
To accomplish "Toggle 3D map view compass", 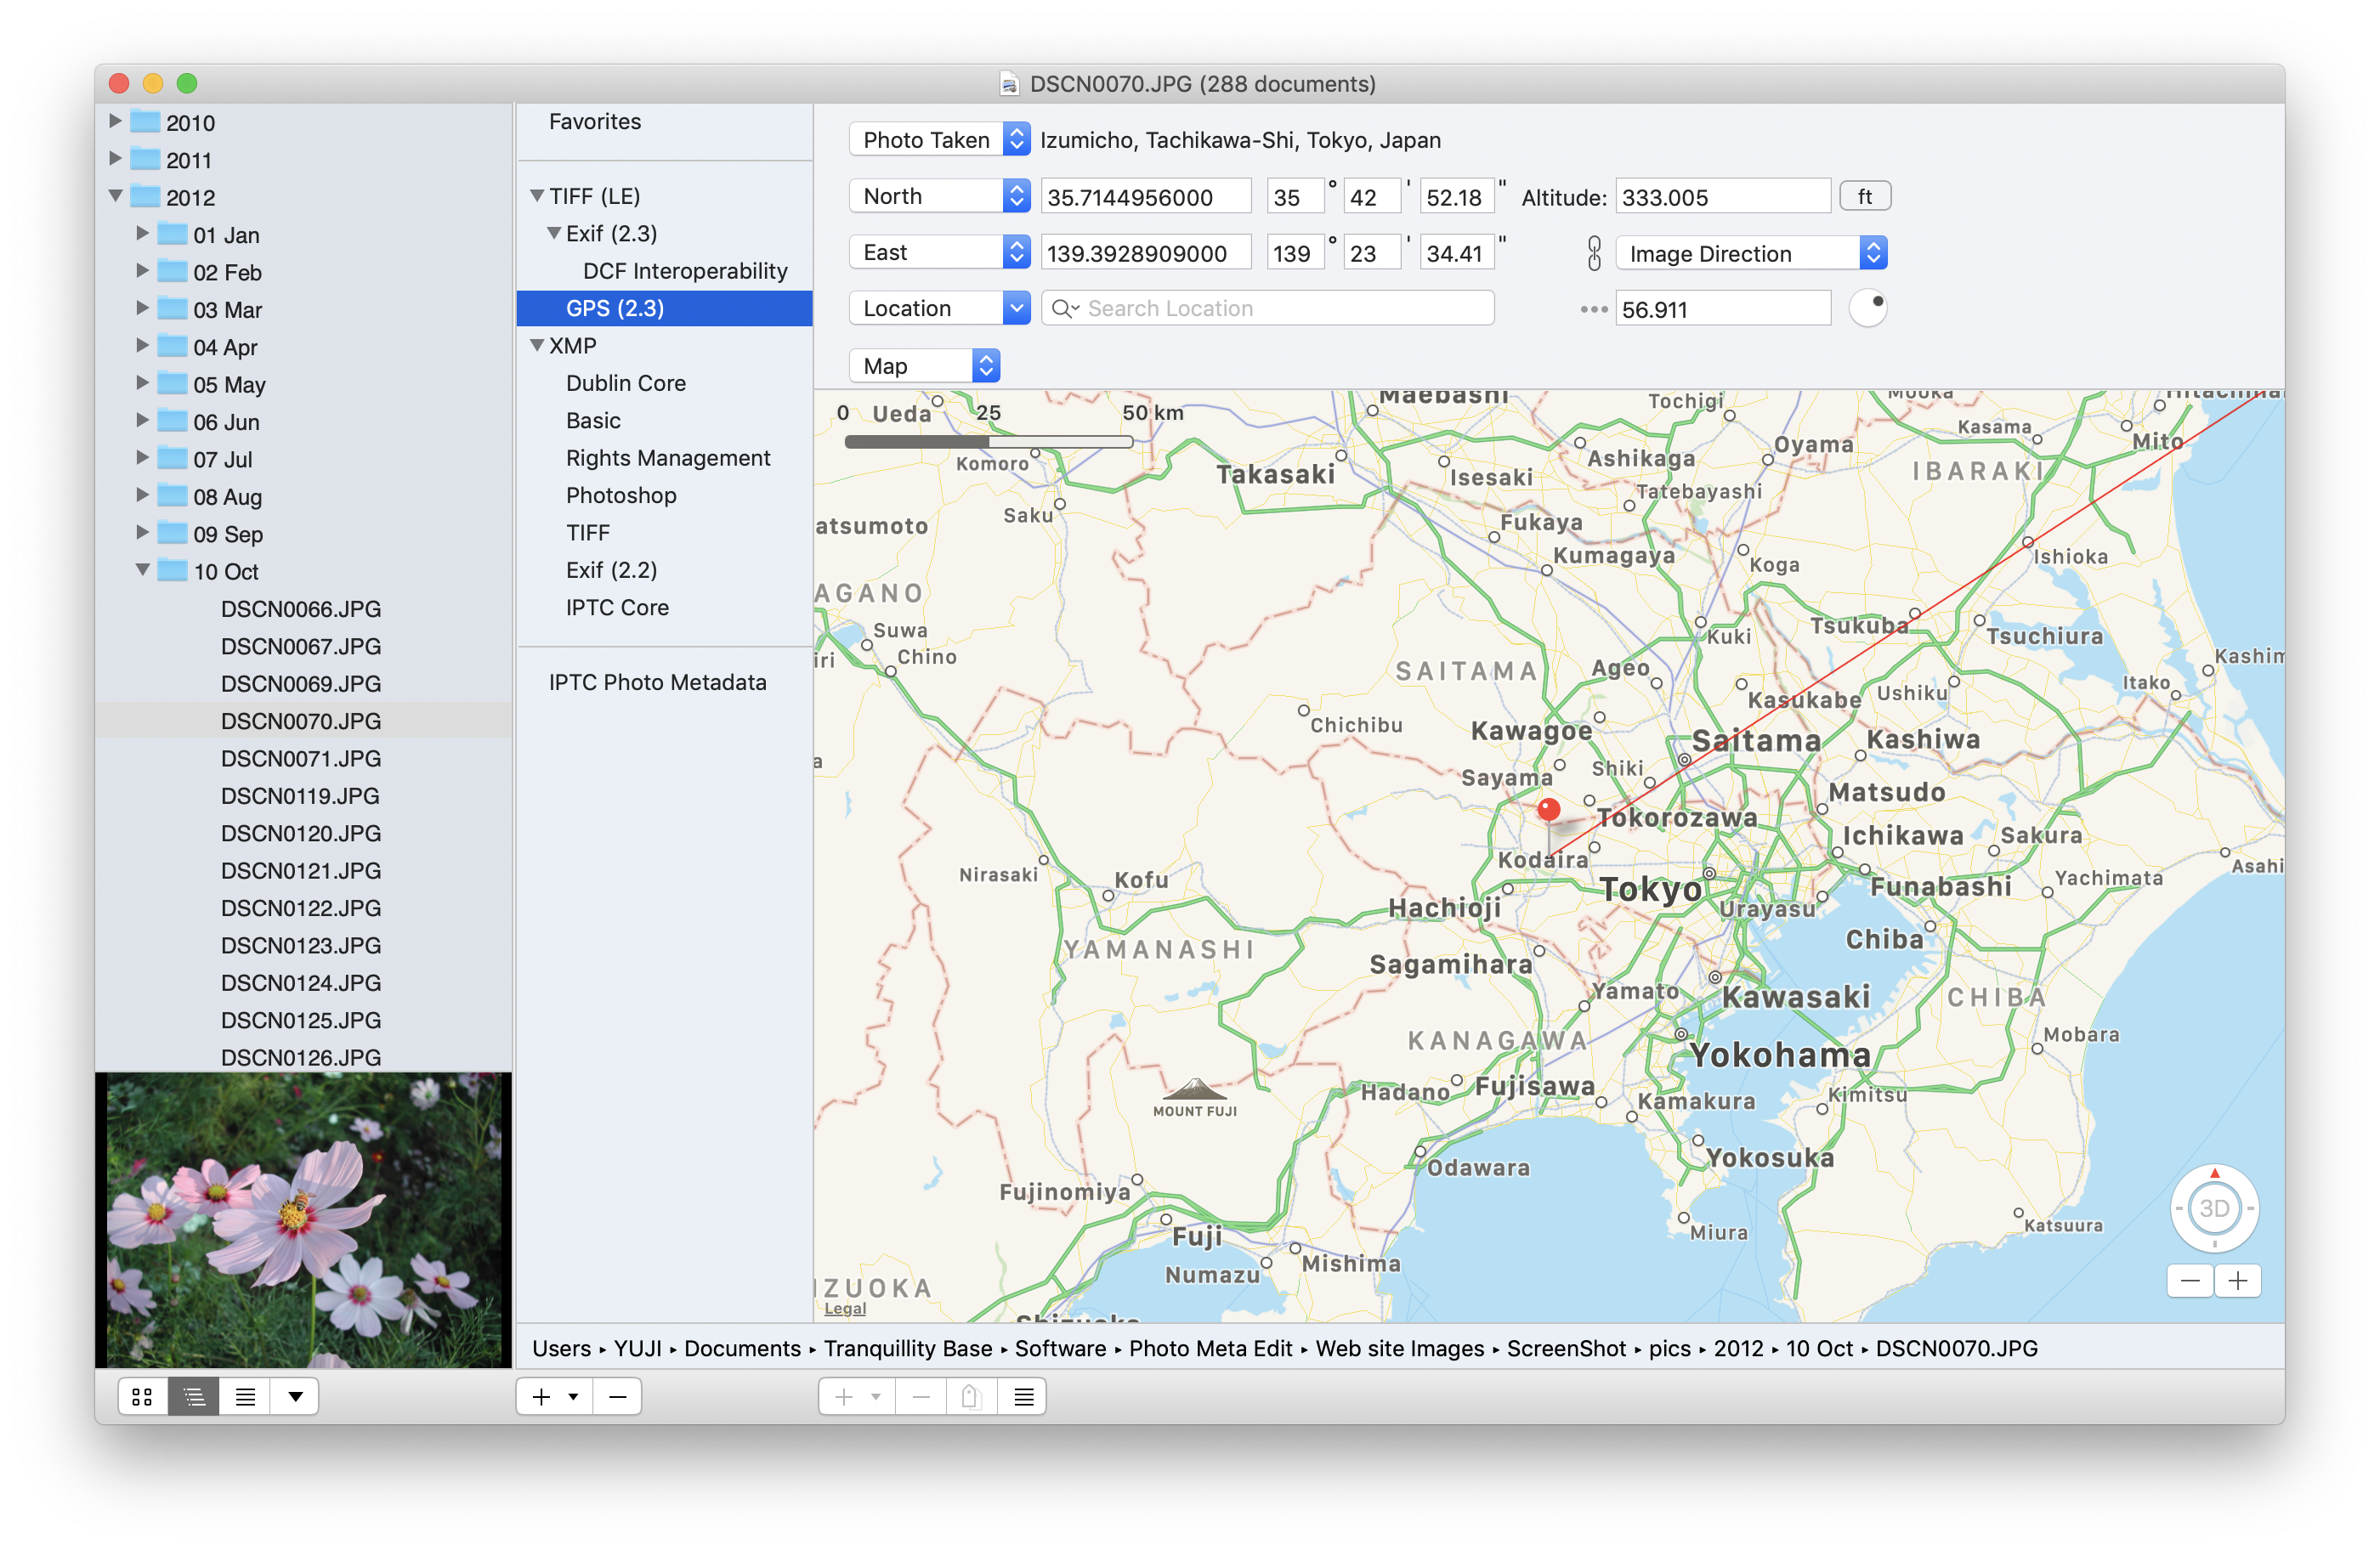I will [2214, 1208].
